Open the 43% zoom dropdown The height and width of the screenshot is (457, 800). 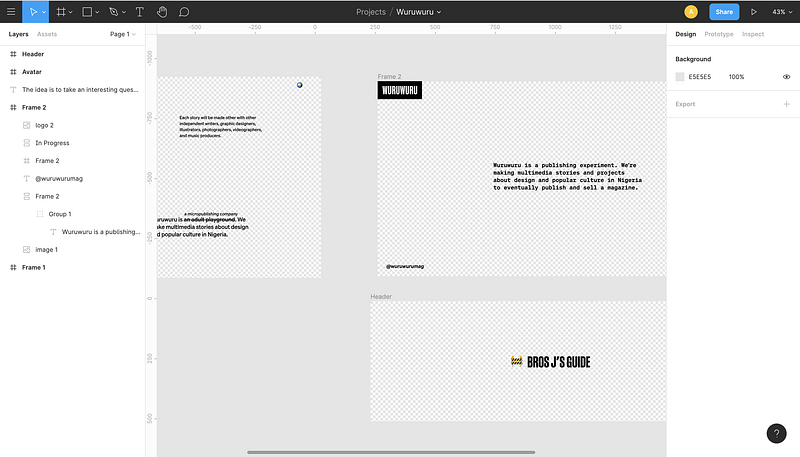(779, 12)
